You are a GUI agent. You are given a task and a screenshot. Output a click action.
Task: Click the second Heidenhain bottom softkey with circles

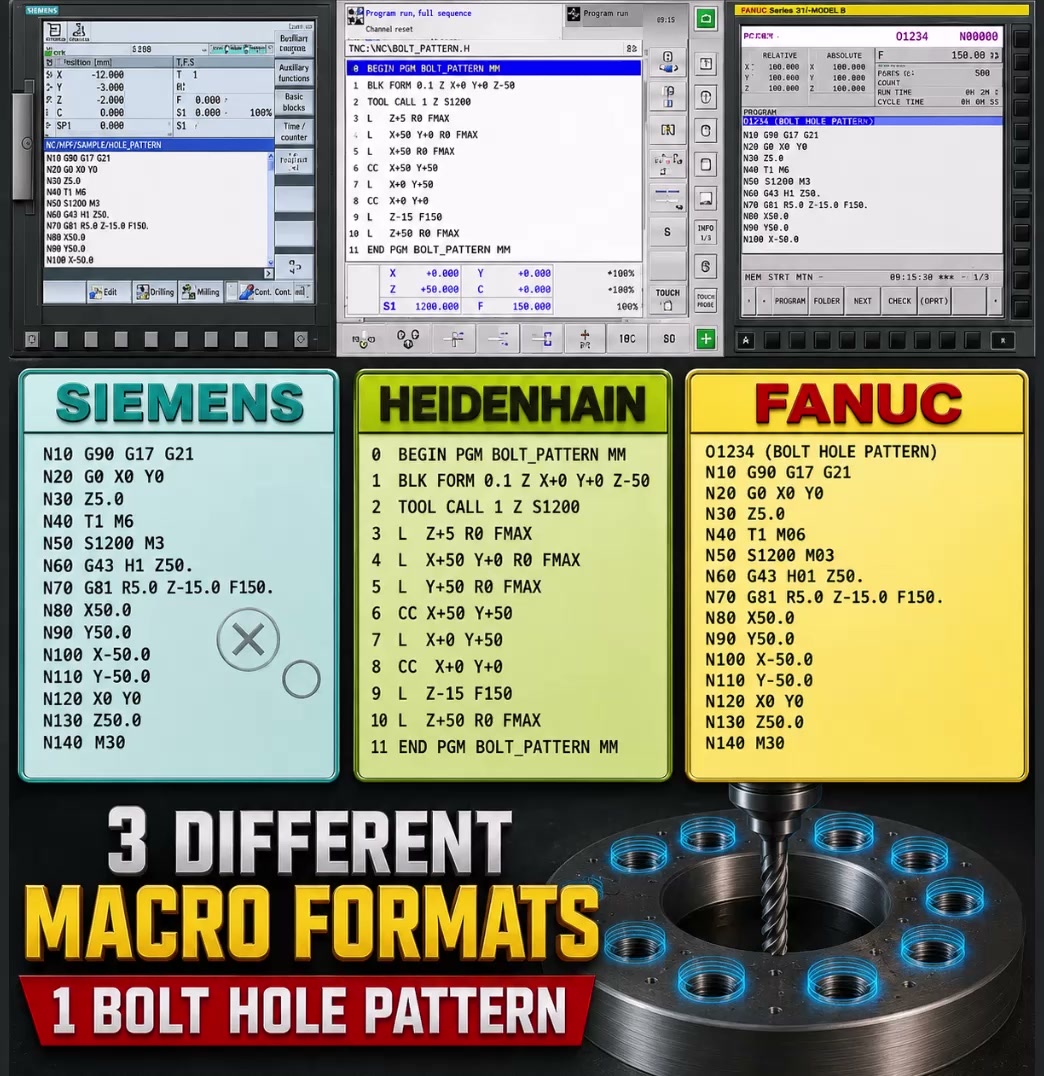point(408,339)
